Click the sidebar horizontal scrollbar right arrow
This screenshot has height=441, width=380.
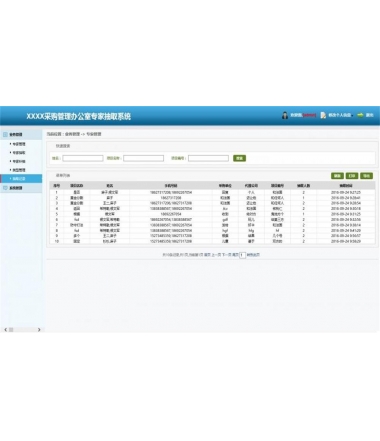tap(39, 330)
